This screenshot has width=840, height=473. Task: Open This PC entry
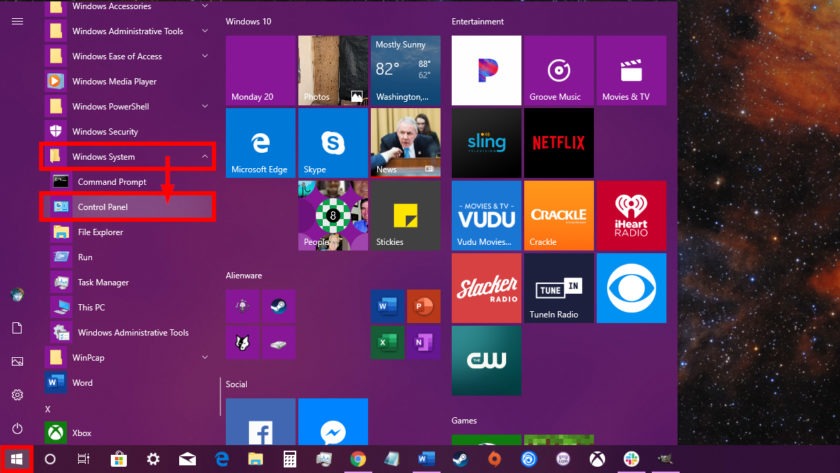[x=127, y=307]
